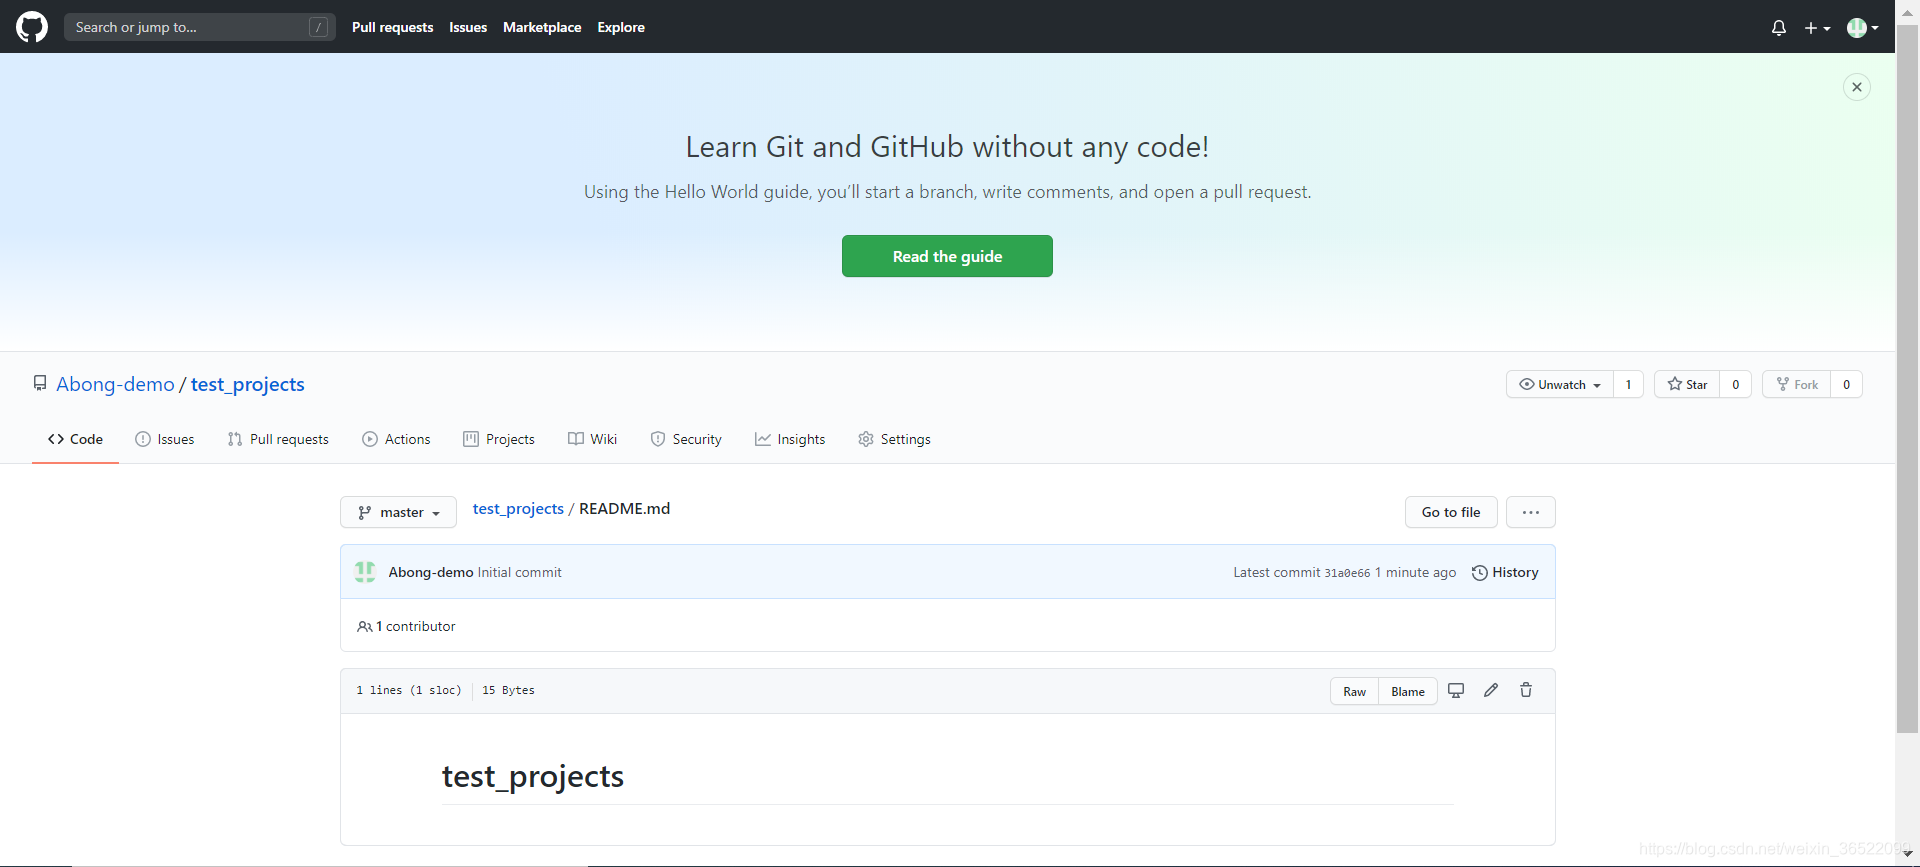Screen dimensions: 1920x867
Task: Switch to the repository Issues tab
Action: point(165,439)
